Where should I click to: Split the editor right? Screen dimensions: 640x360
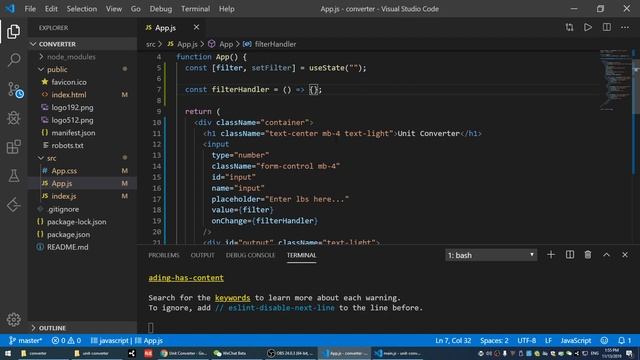607,27
